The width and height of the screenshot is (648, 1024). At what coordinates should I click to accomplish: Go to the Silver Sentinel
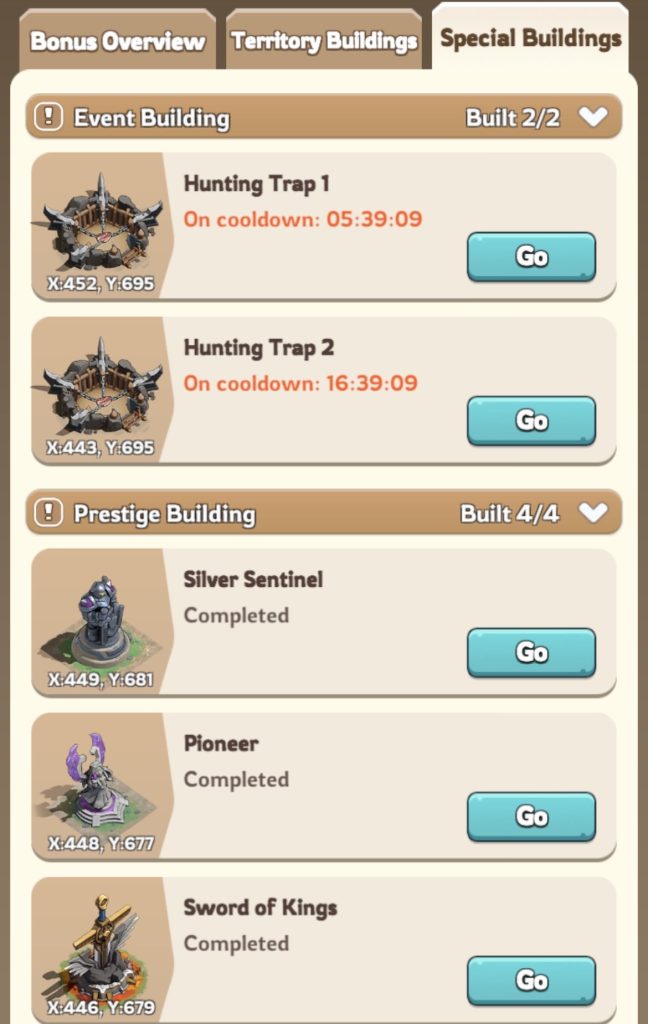point(531,652)
